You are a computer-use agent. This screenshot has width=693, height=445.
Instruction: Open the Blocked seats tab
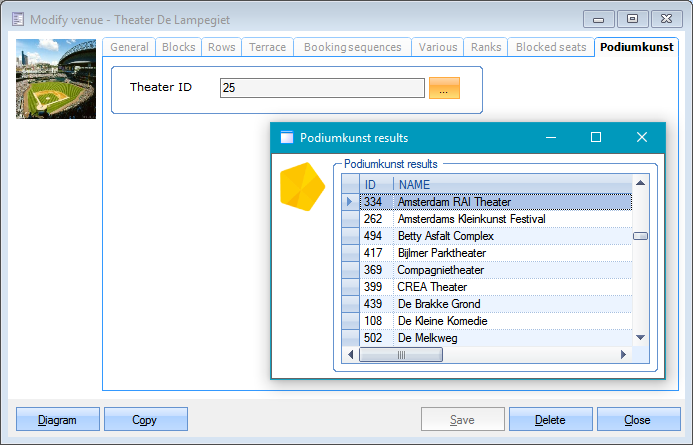point(550,47)
